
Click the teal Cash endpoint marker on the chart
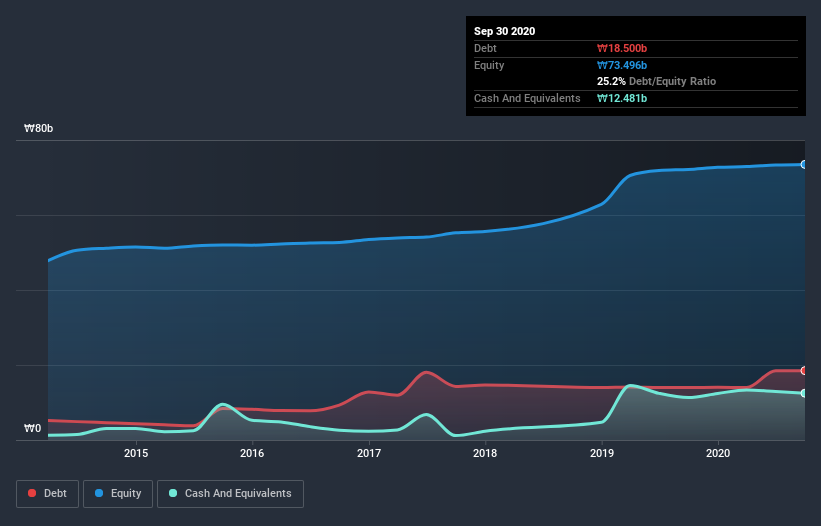click(804, 393)
